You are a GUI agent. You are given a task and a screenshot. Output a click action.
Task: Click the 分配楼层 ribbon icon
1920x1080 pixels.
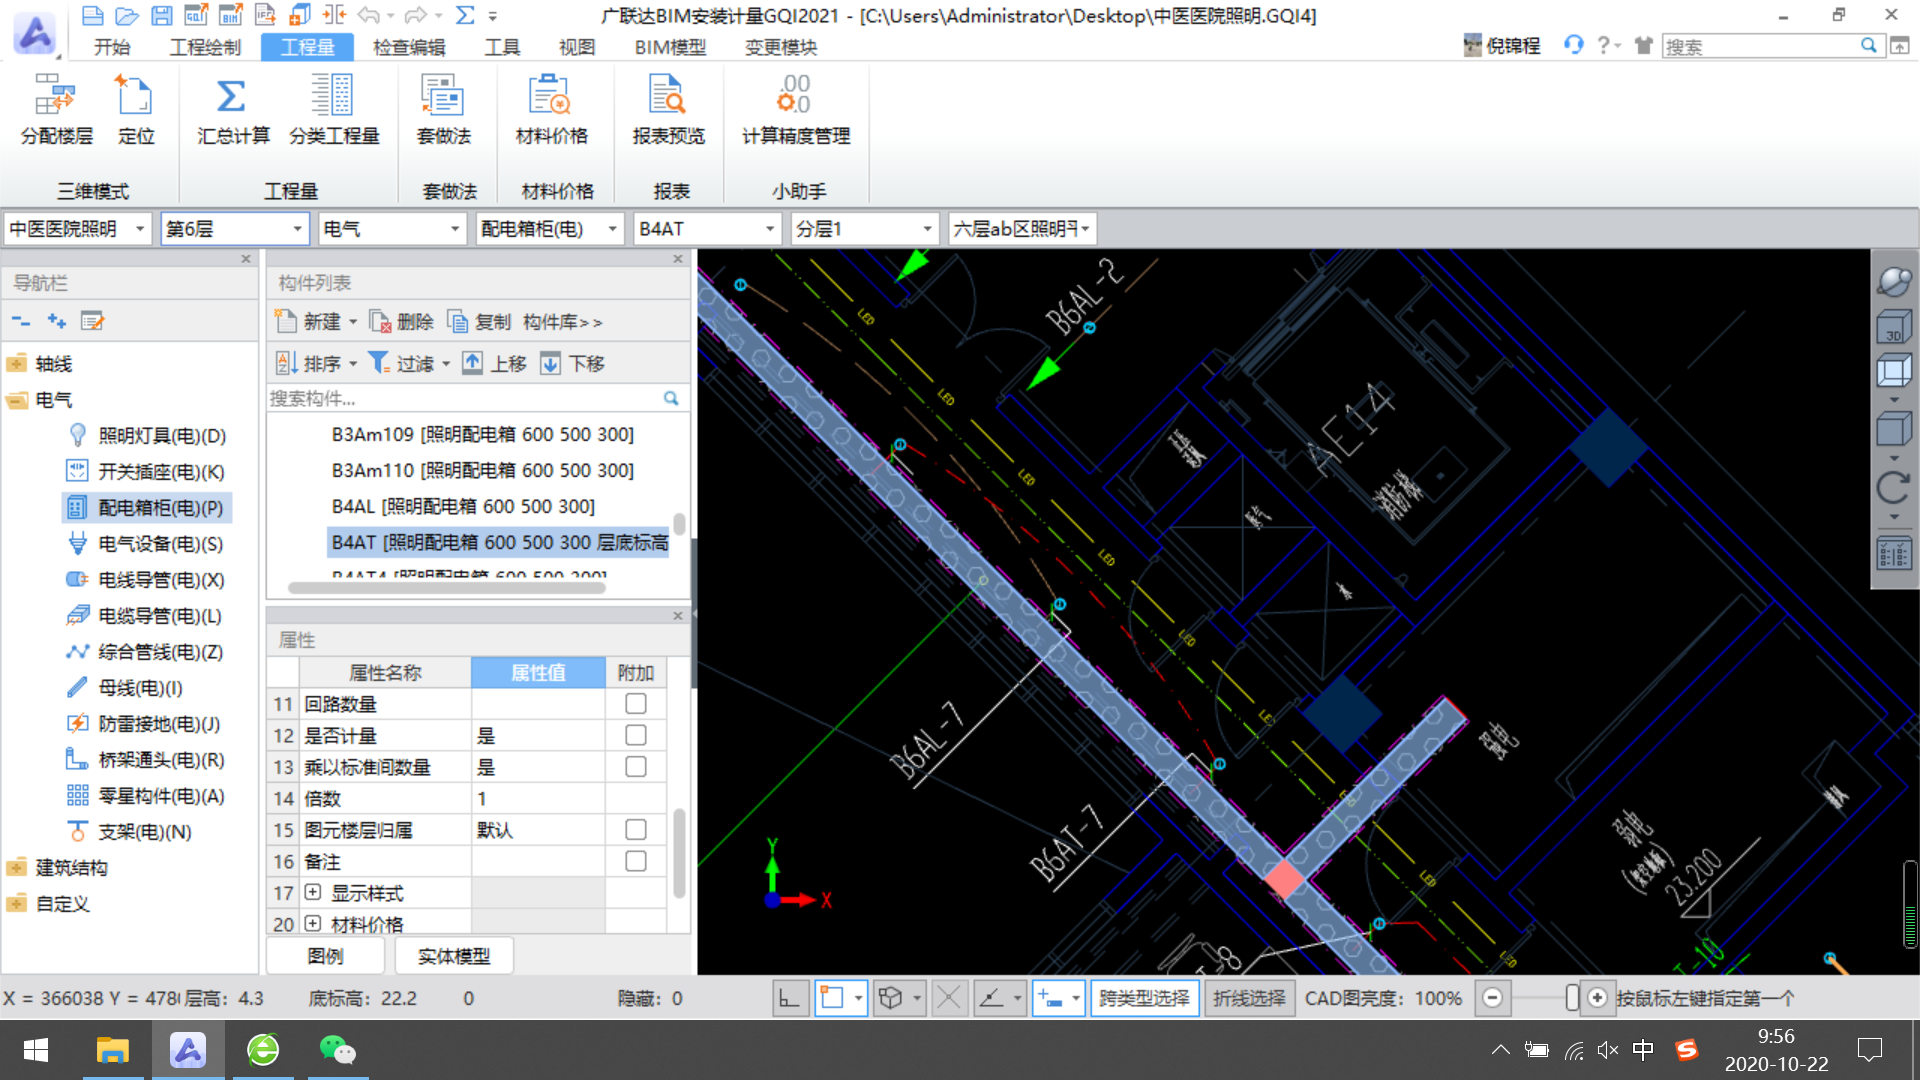tap(56, 110)
